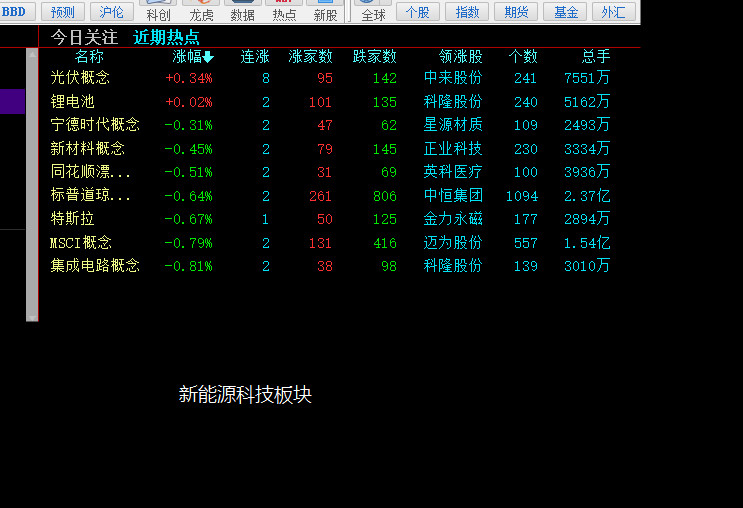
Task: Click the 基金 button
Action: [565, 11]
